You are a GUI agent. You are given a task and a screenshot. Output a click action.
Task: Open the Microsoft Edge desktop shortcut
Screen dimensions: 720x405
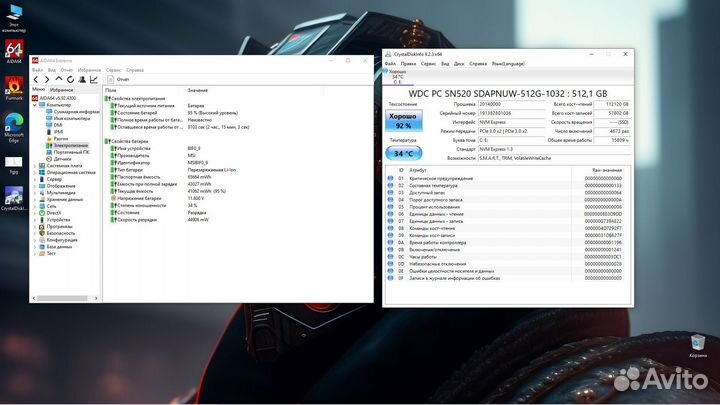pos(14,128)
